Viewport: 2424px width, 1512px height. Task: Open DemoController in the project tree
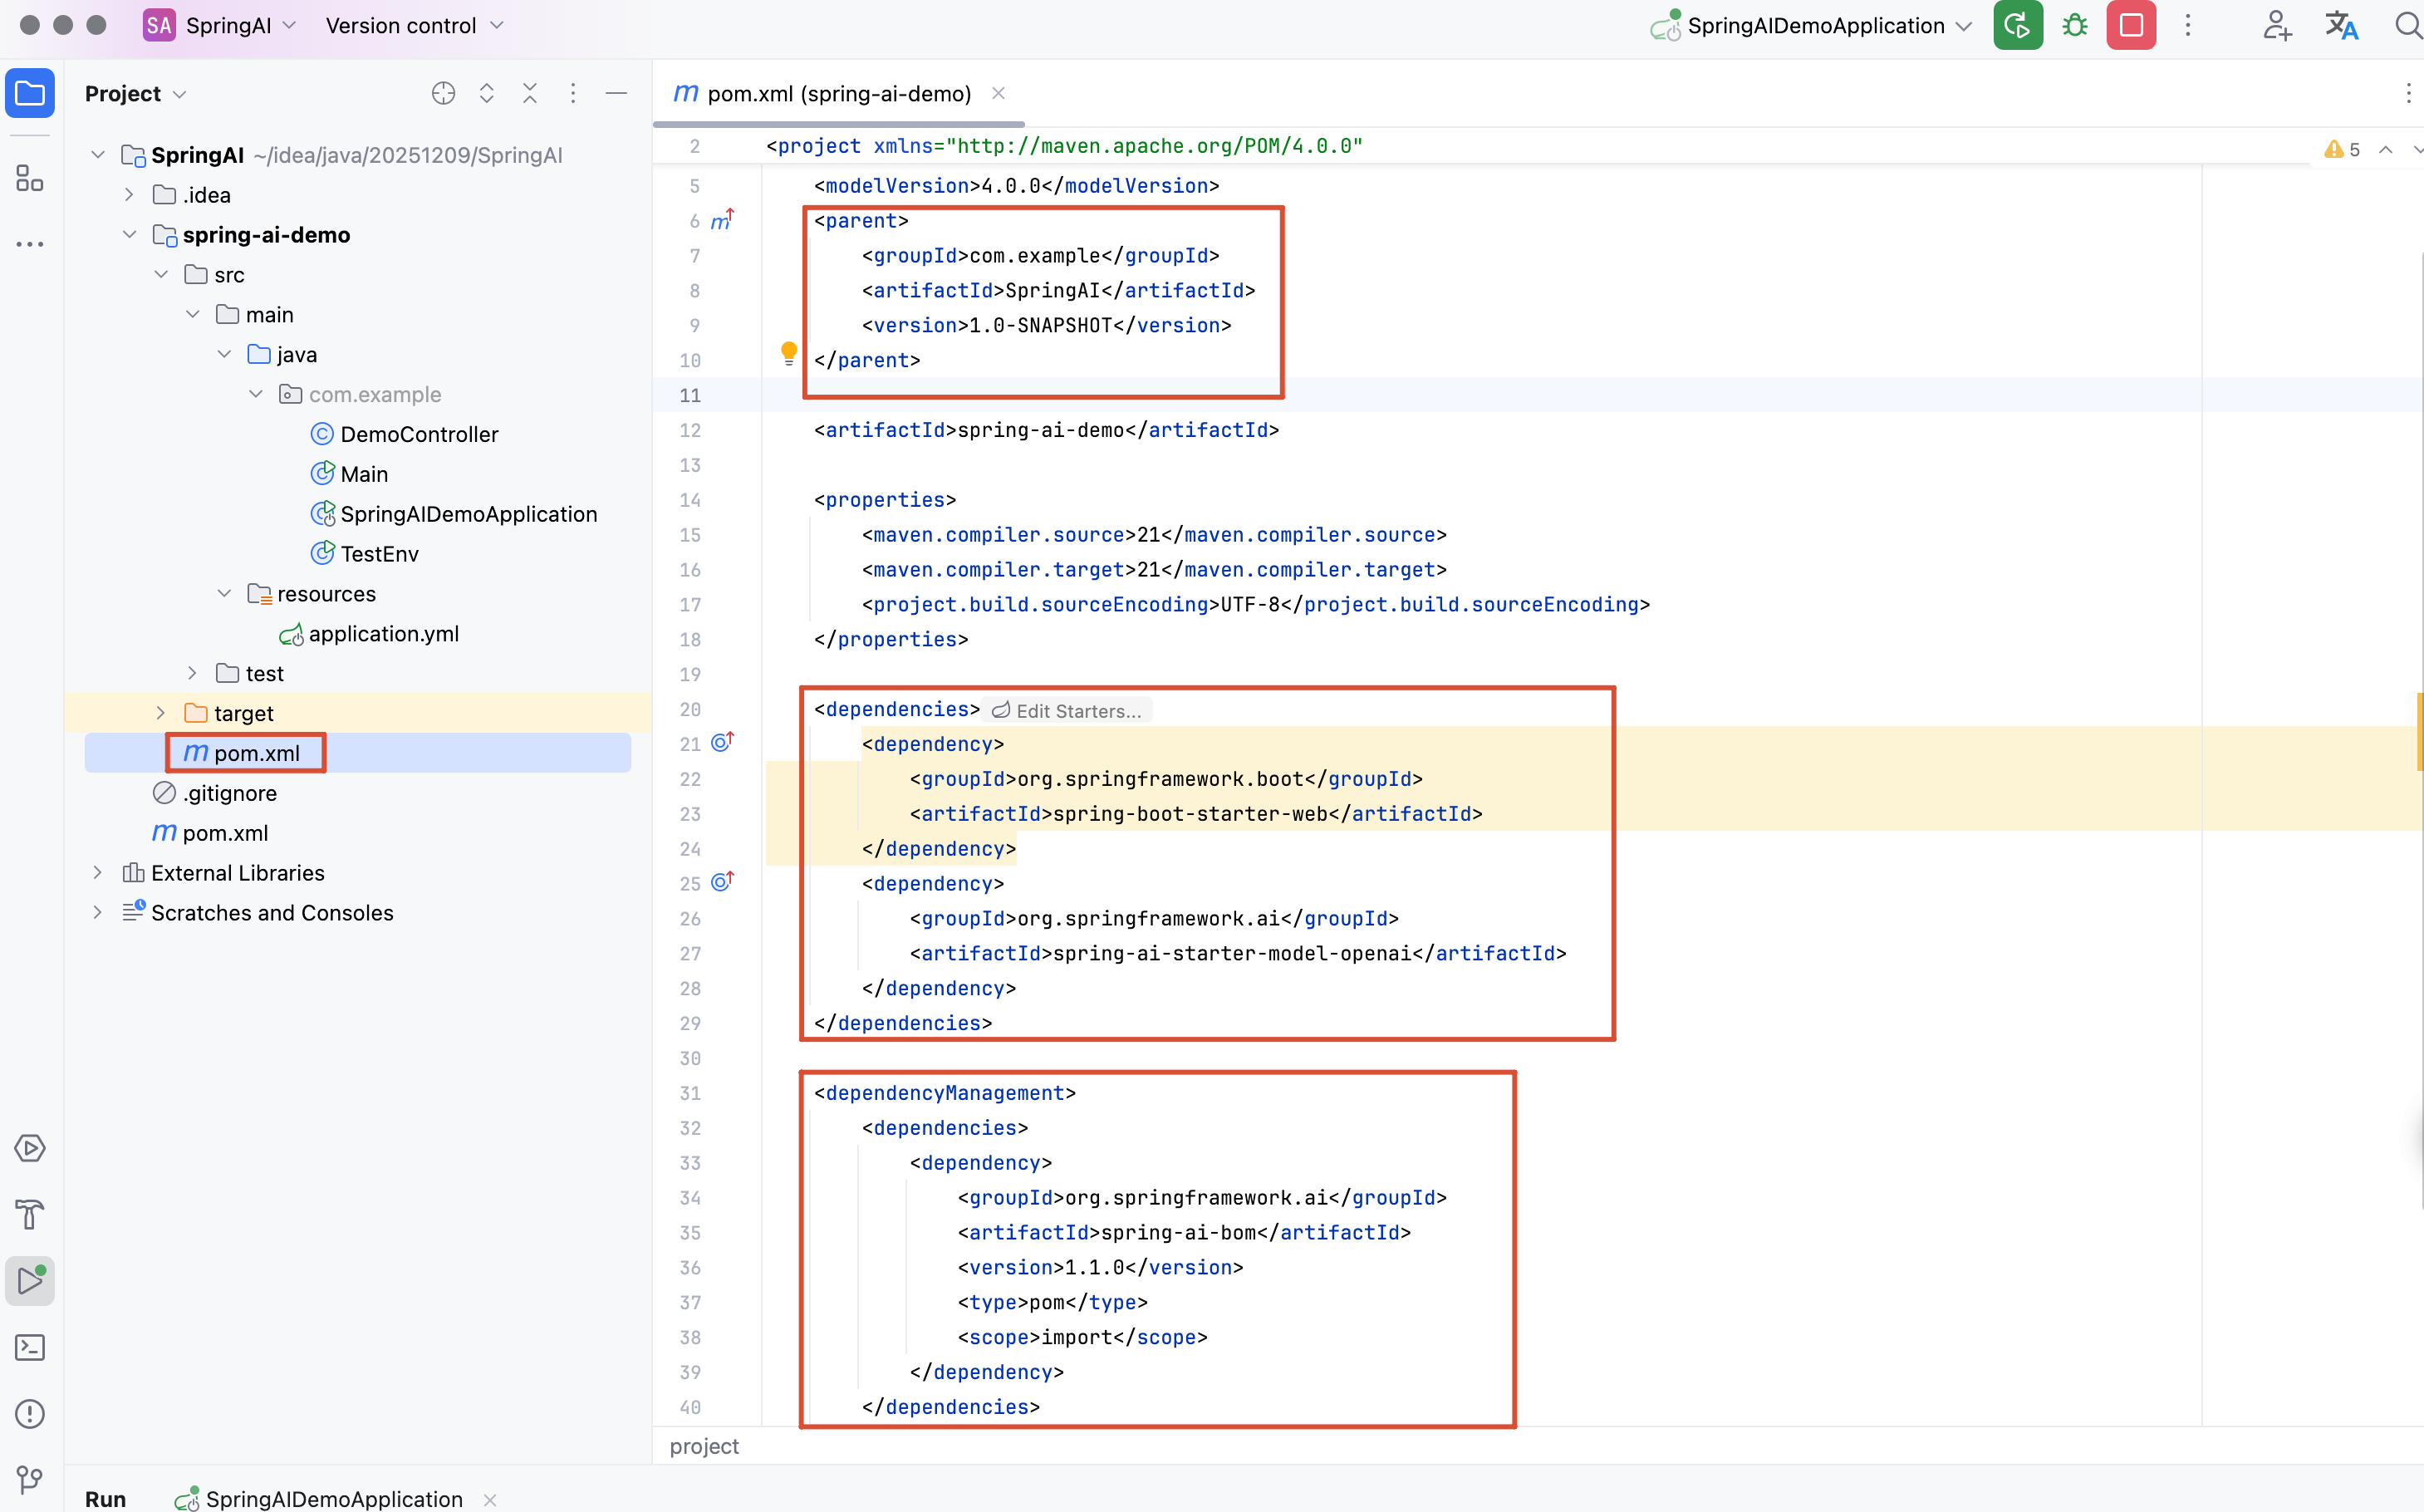point(419,434)
